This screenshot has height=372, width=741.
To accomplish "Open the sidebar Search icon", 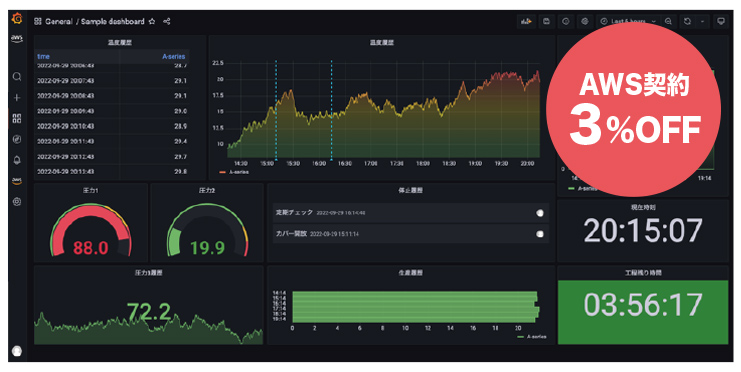I will [x=17, y=77].
